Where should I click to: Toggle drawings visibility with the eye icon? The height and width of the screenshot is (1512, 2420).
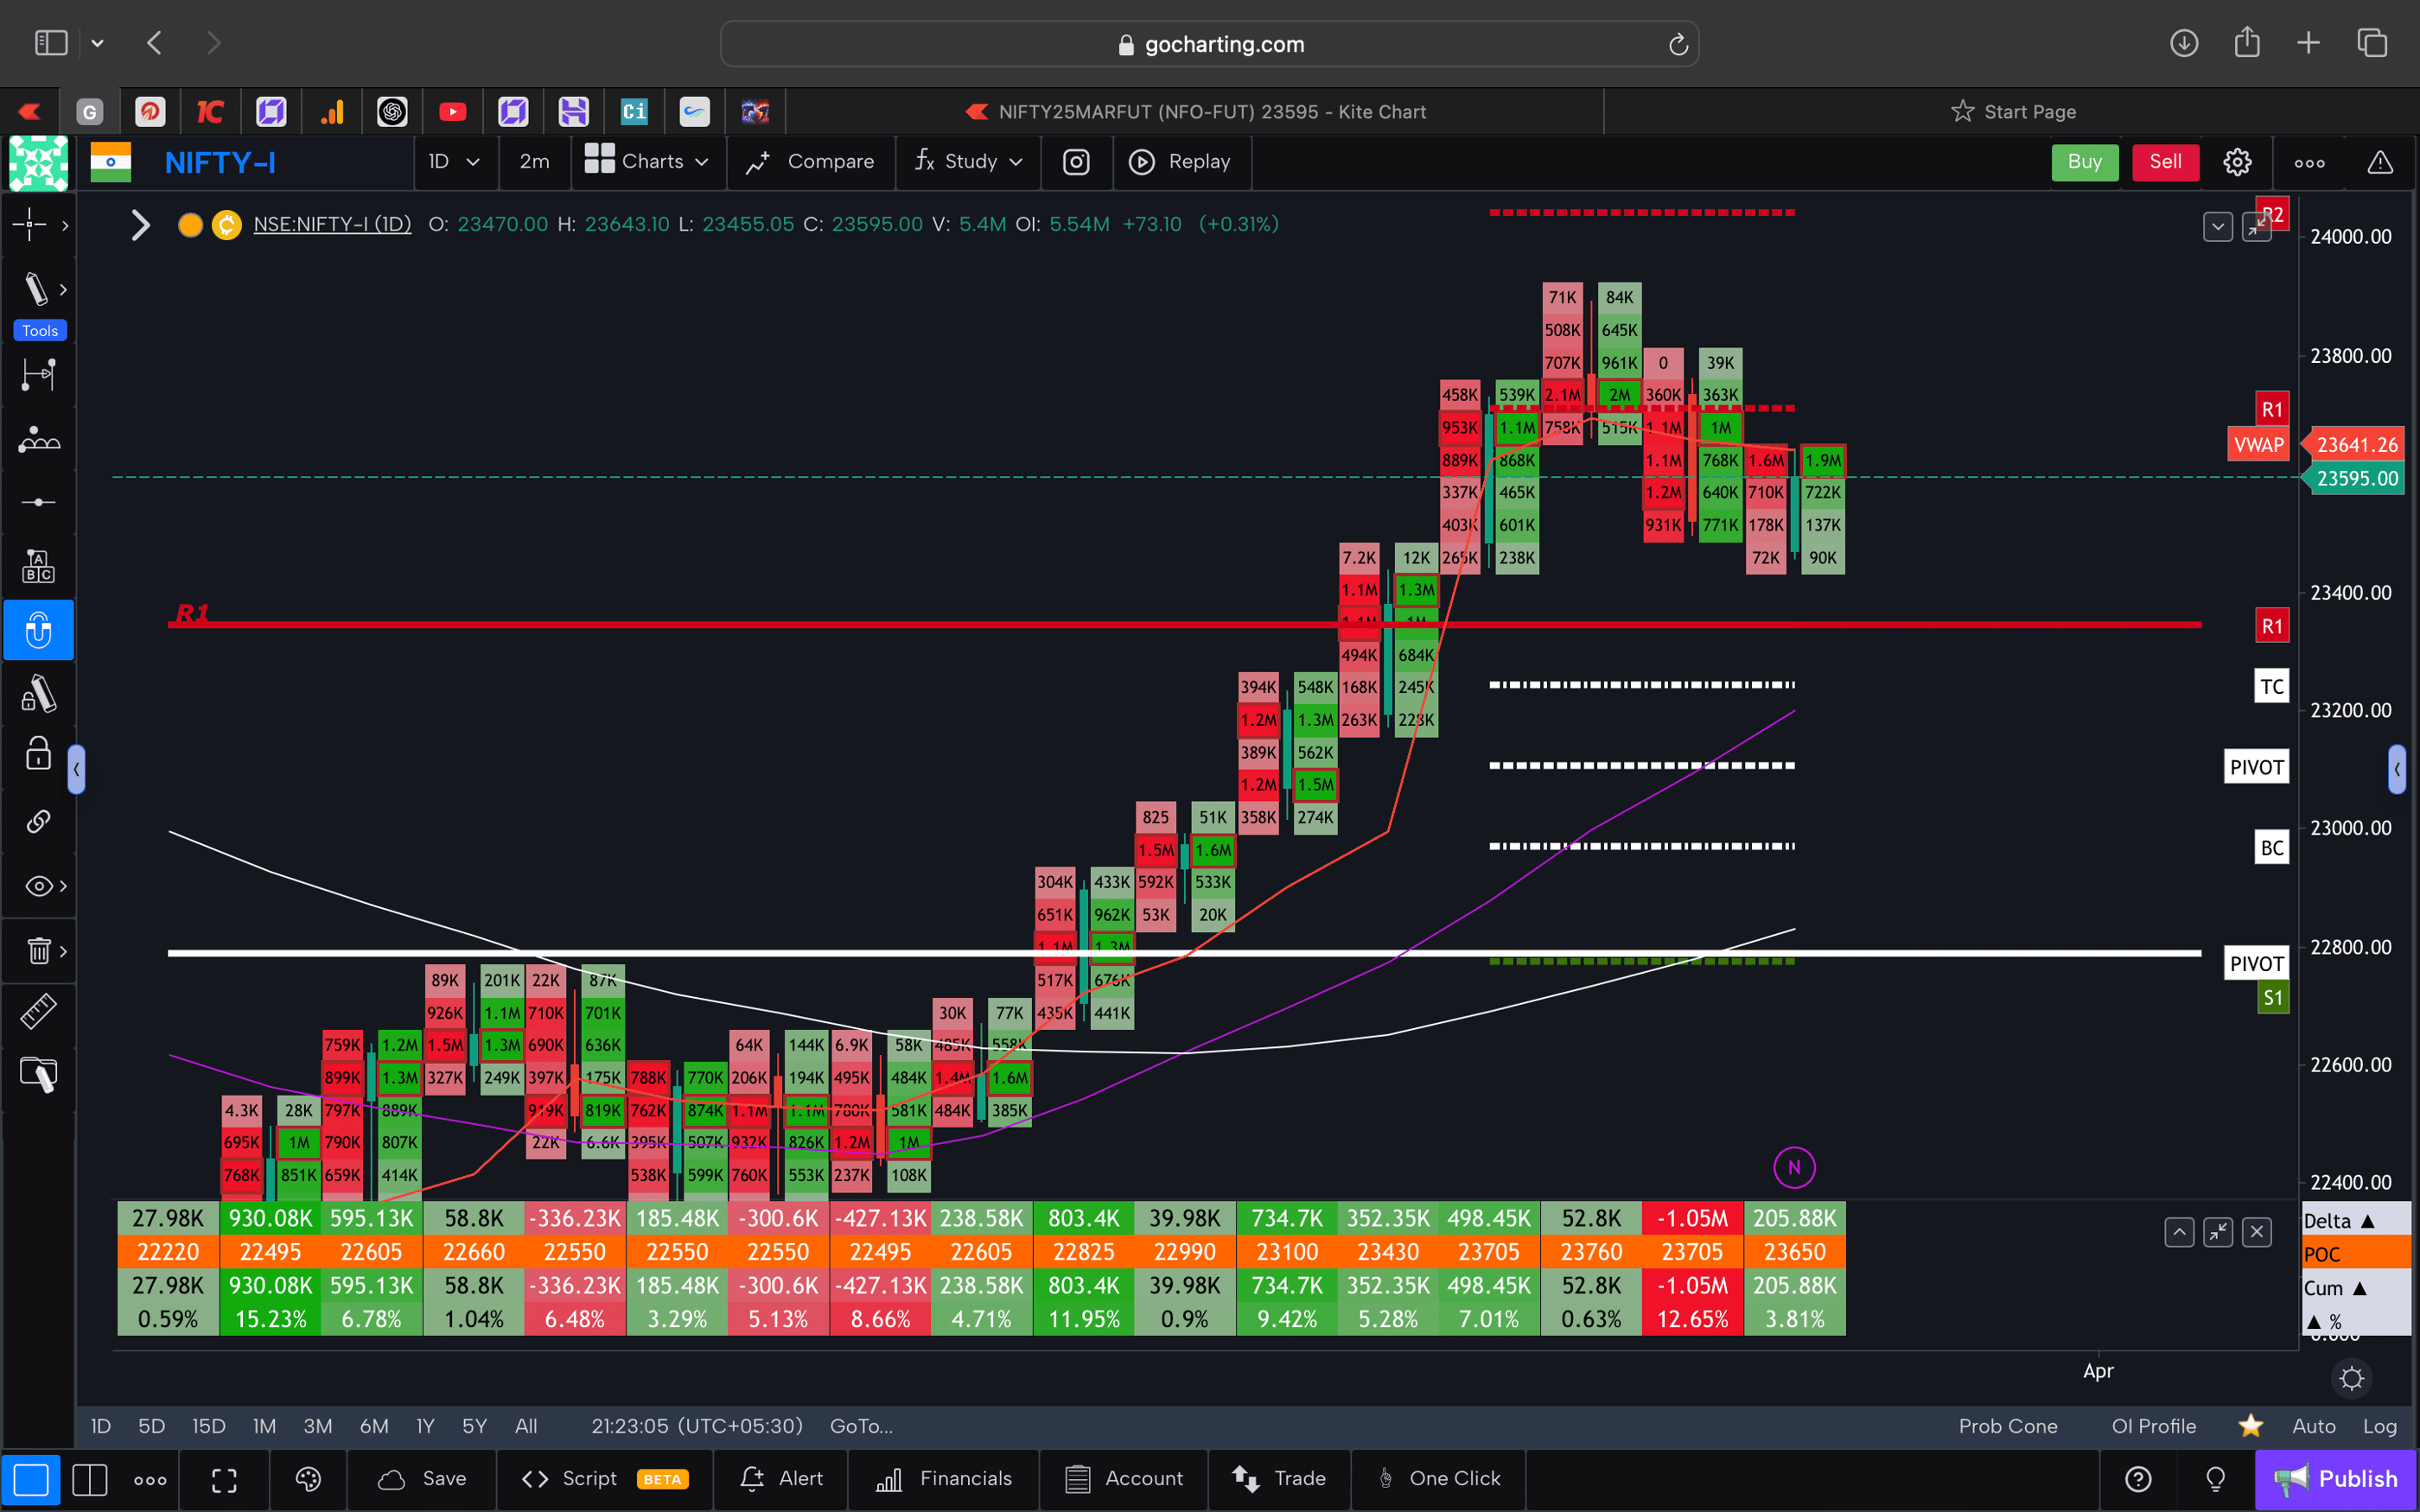(36, 886)
